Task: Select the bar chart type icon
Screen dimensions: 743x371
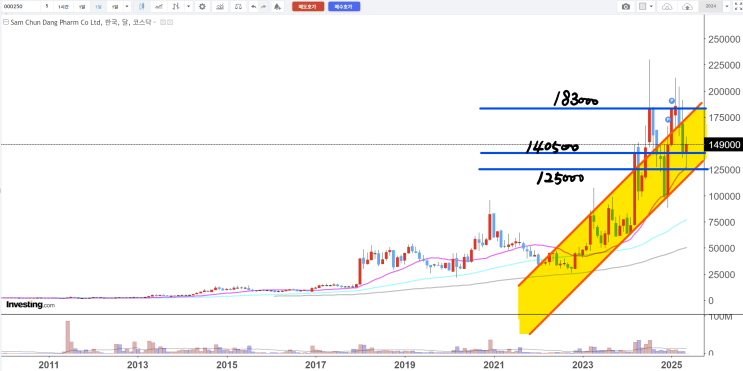Action: (x=175, y=7)
